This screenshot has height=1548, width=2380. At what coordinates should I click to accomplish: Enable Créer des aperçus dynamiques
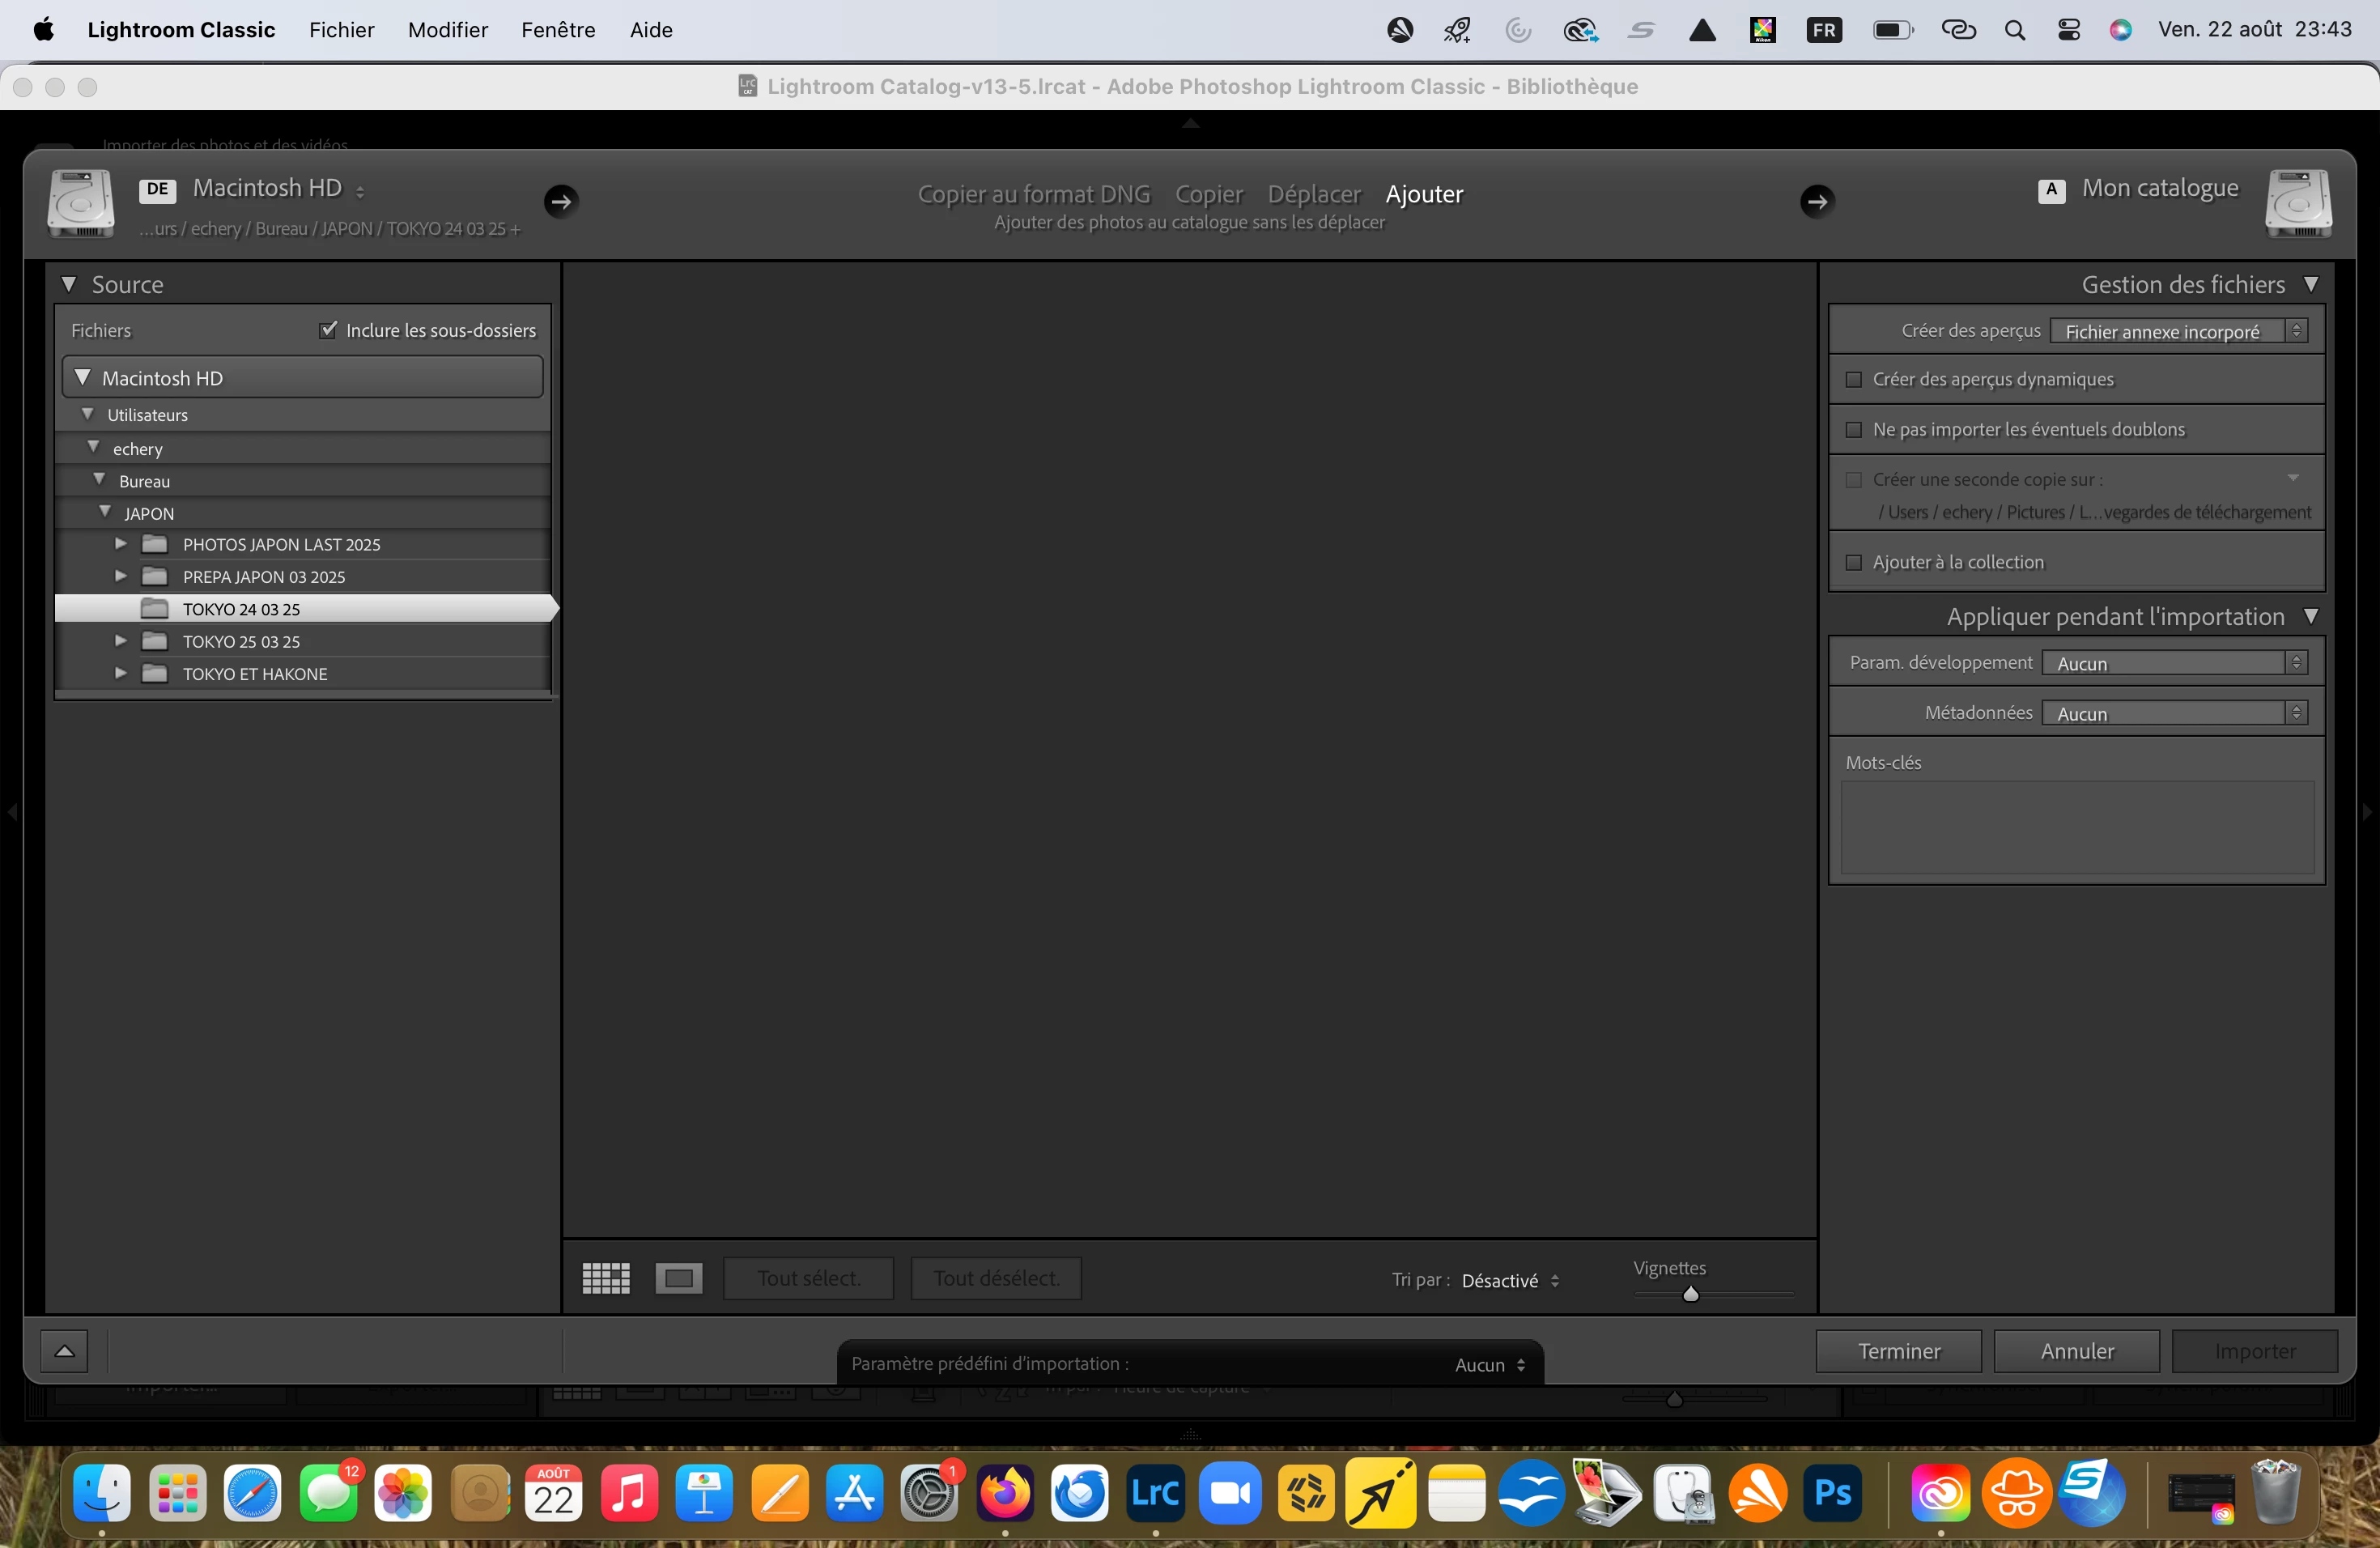[x=1853, y=379]
